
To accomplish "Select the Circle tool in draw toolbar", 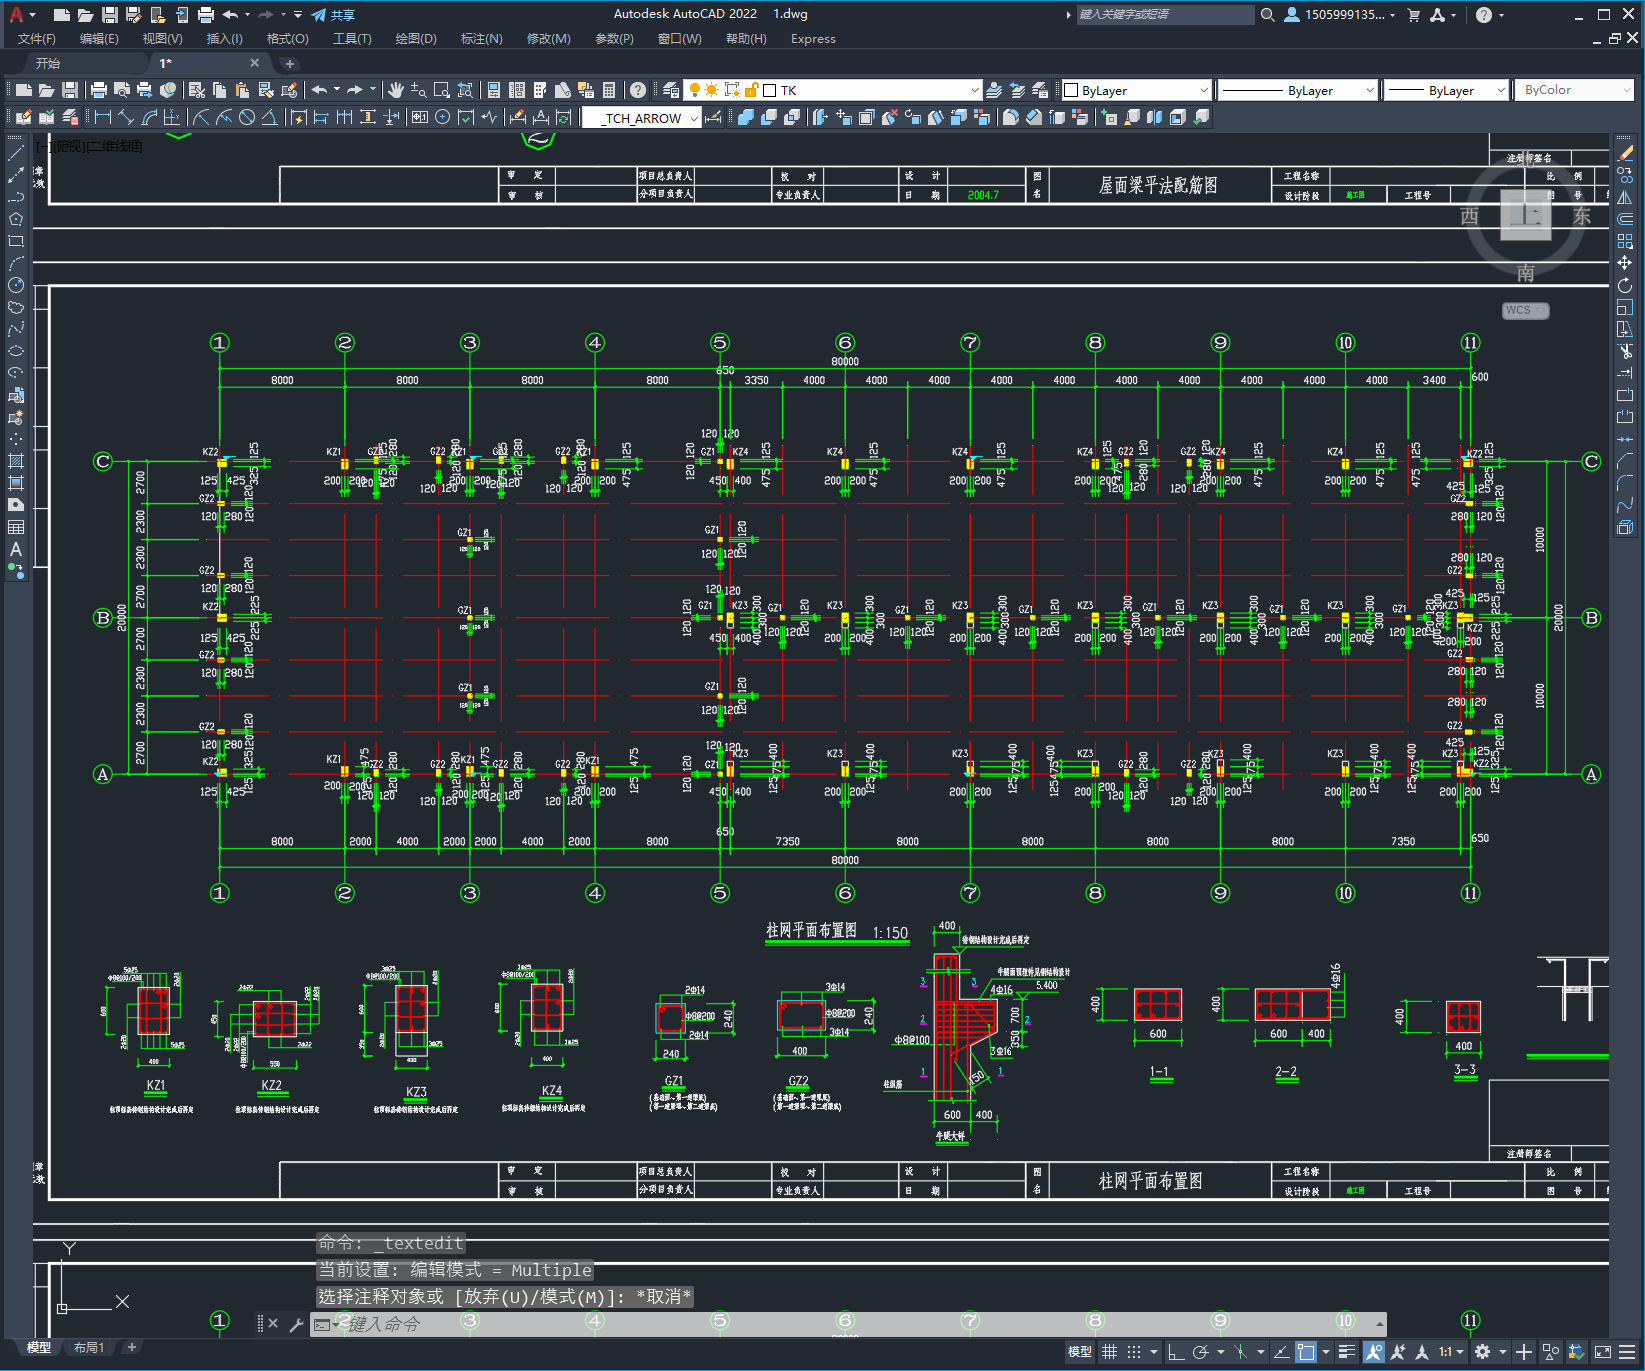I will pyautogui.click(x=16, y=285).
